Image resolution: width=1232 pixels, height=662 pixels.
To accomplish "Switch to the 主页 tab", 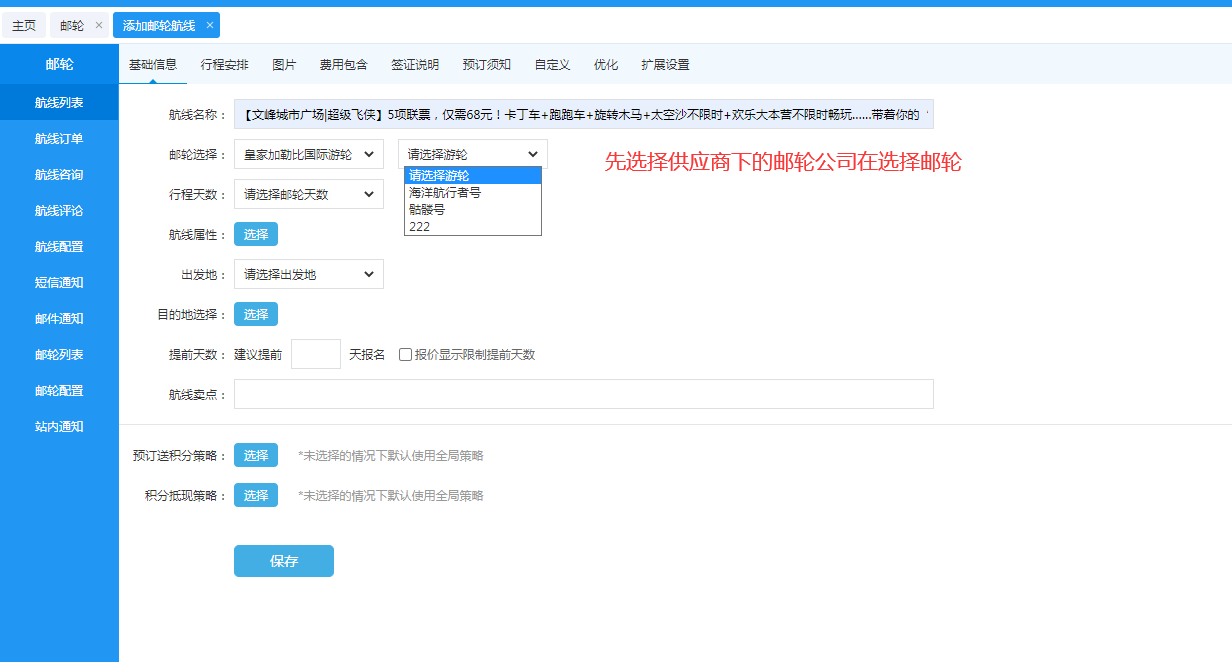I will [x=24, y=25].
